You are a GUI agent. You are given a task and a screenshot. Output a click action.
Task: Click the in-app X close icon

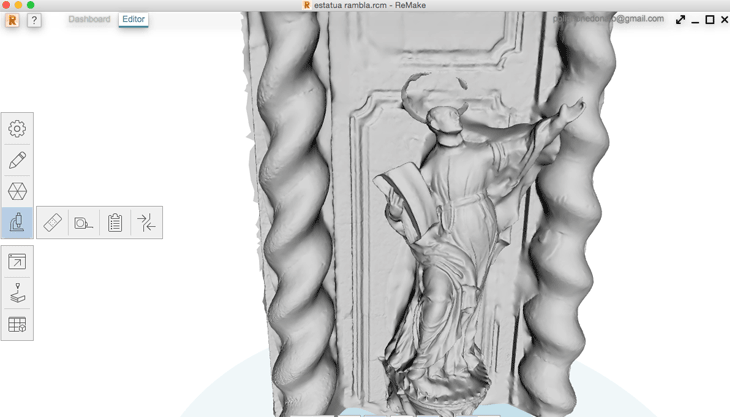(724, 20)
